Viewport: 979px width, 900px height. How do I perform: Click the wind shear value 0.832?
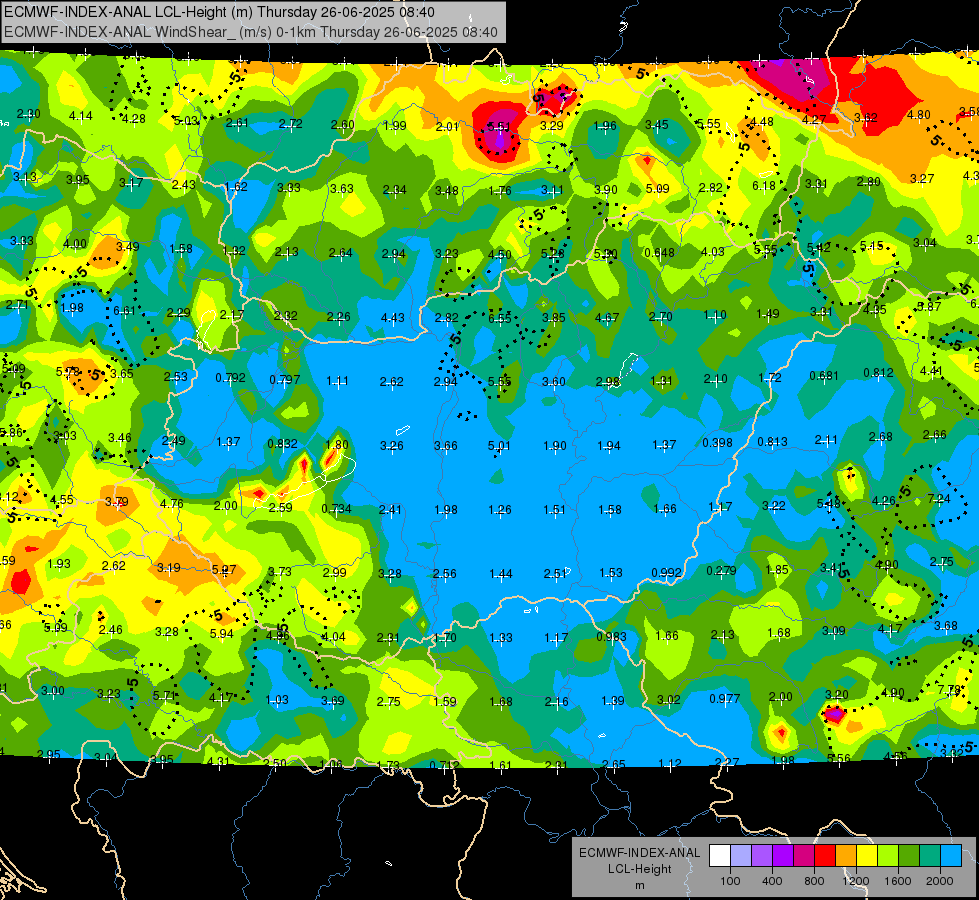282,443
